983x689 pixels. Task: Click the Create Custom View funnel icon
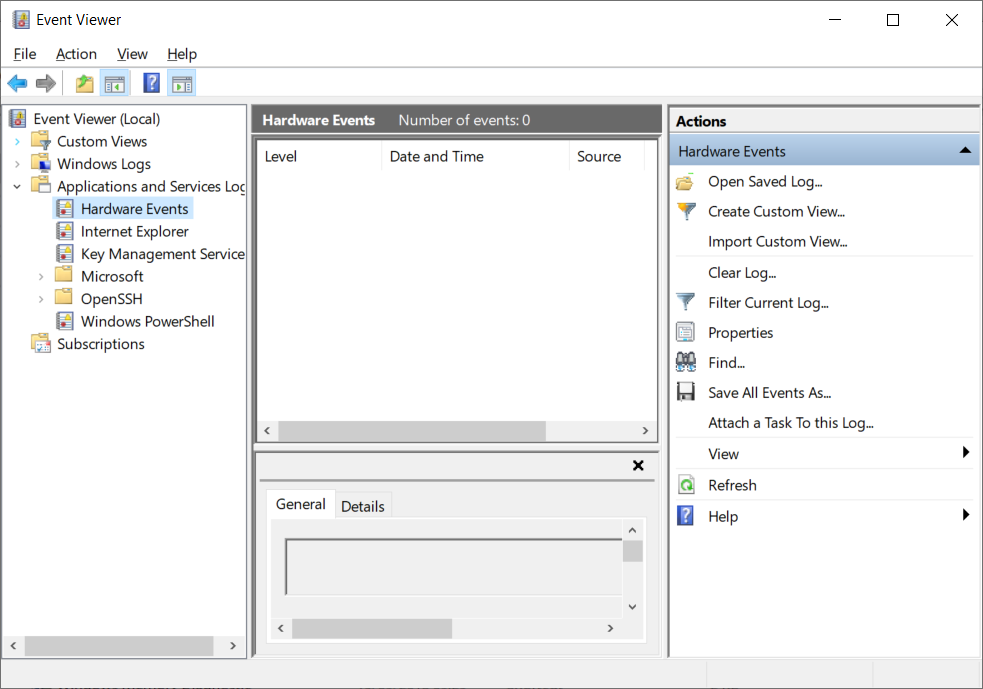click(686, 211)
